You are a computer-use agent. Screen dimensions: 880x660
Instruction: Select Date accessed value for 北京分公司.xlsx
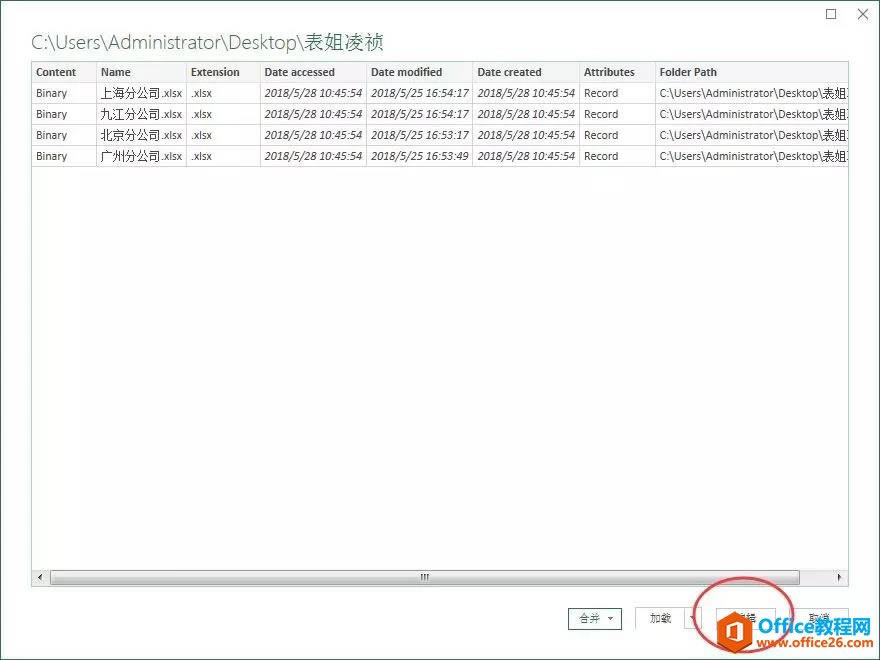[314, 135]
